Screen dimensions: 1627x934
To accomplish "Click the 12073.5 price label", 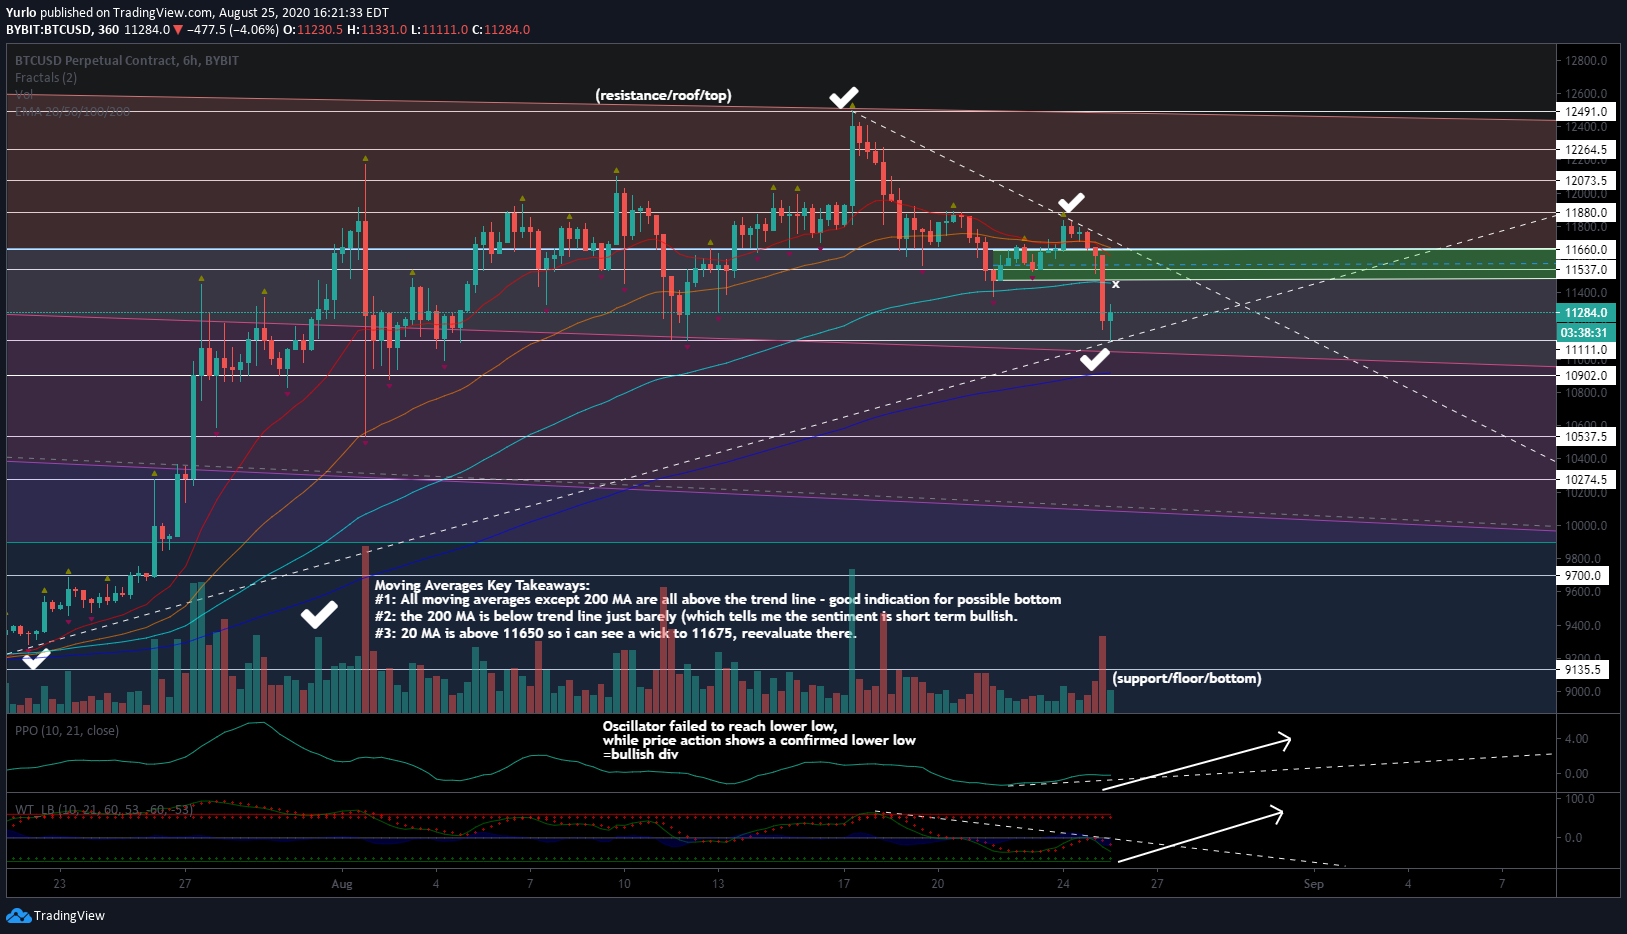I will 1587,181.
